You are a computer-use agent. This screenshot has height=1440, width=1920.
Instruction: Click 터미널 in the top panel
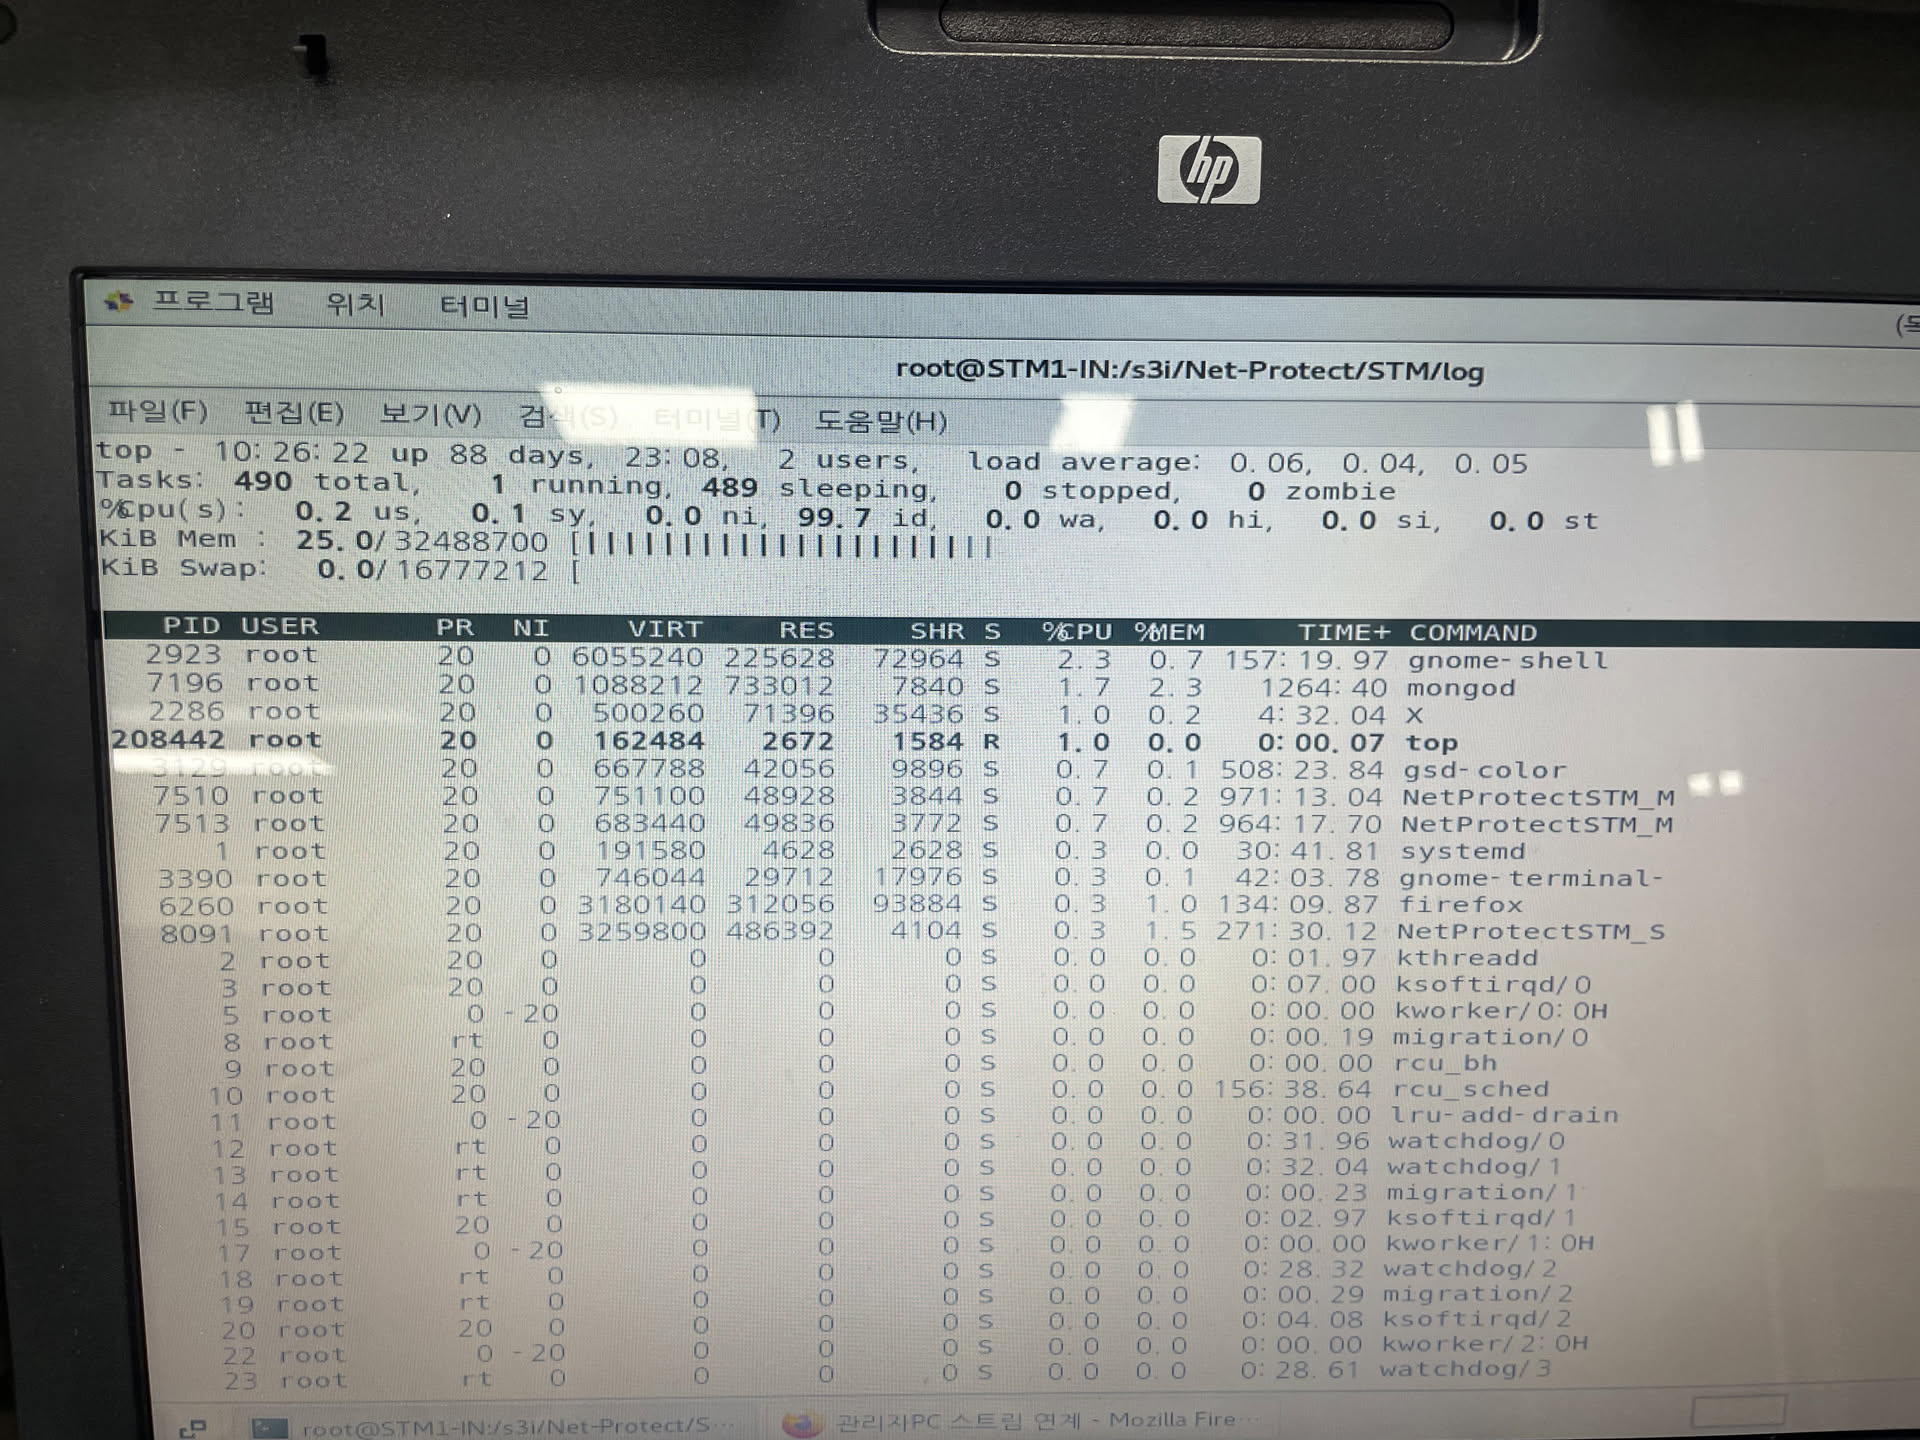point(484,306)
